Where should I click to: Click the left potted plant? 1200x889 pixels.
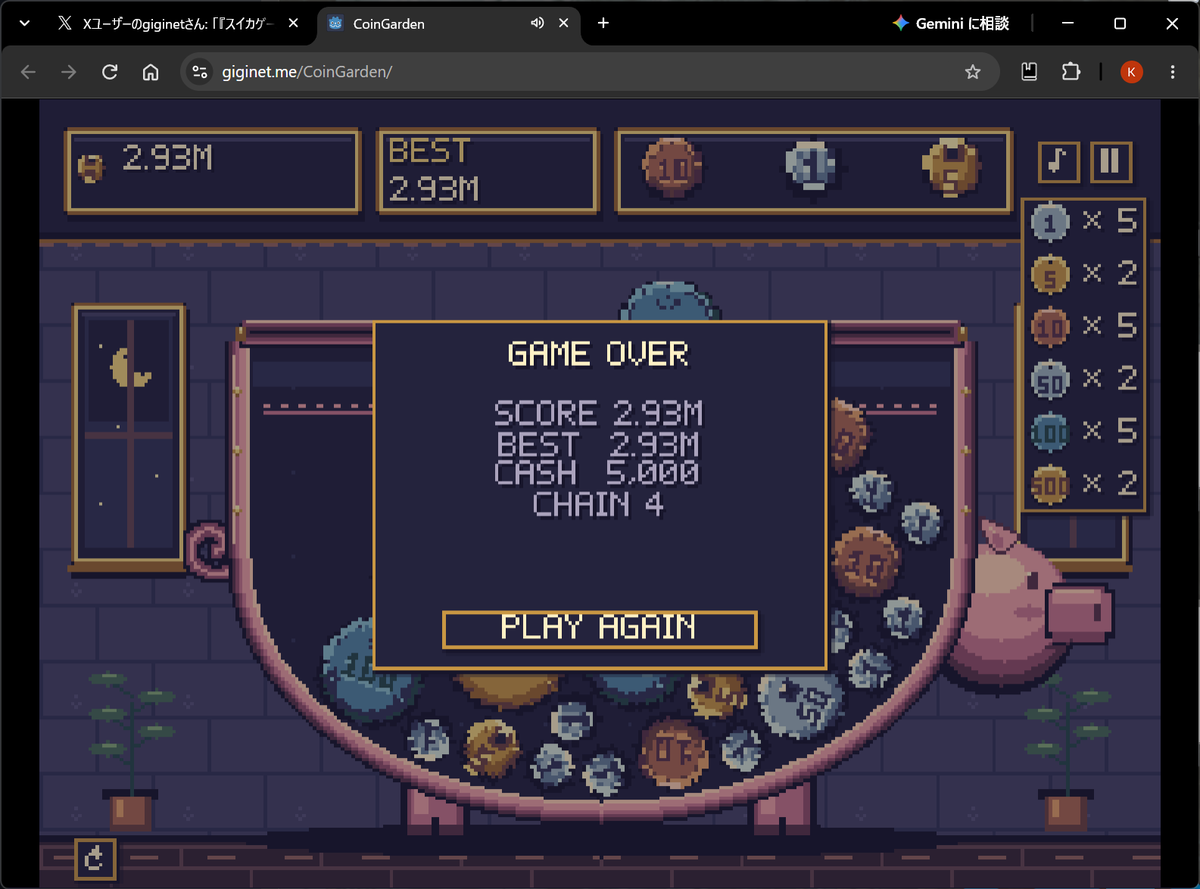[x=130, y=750]
